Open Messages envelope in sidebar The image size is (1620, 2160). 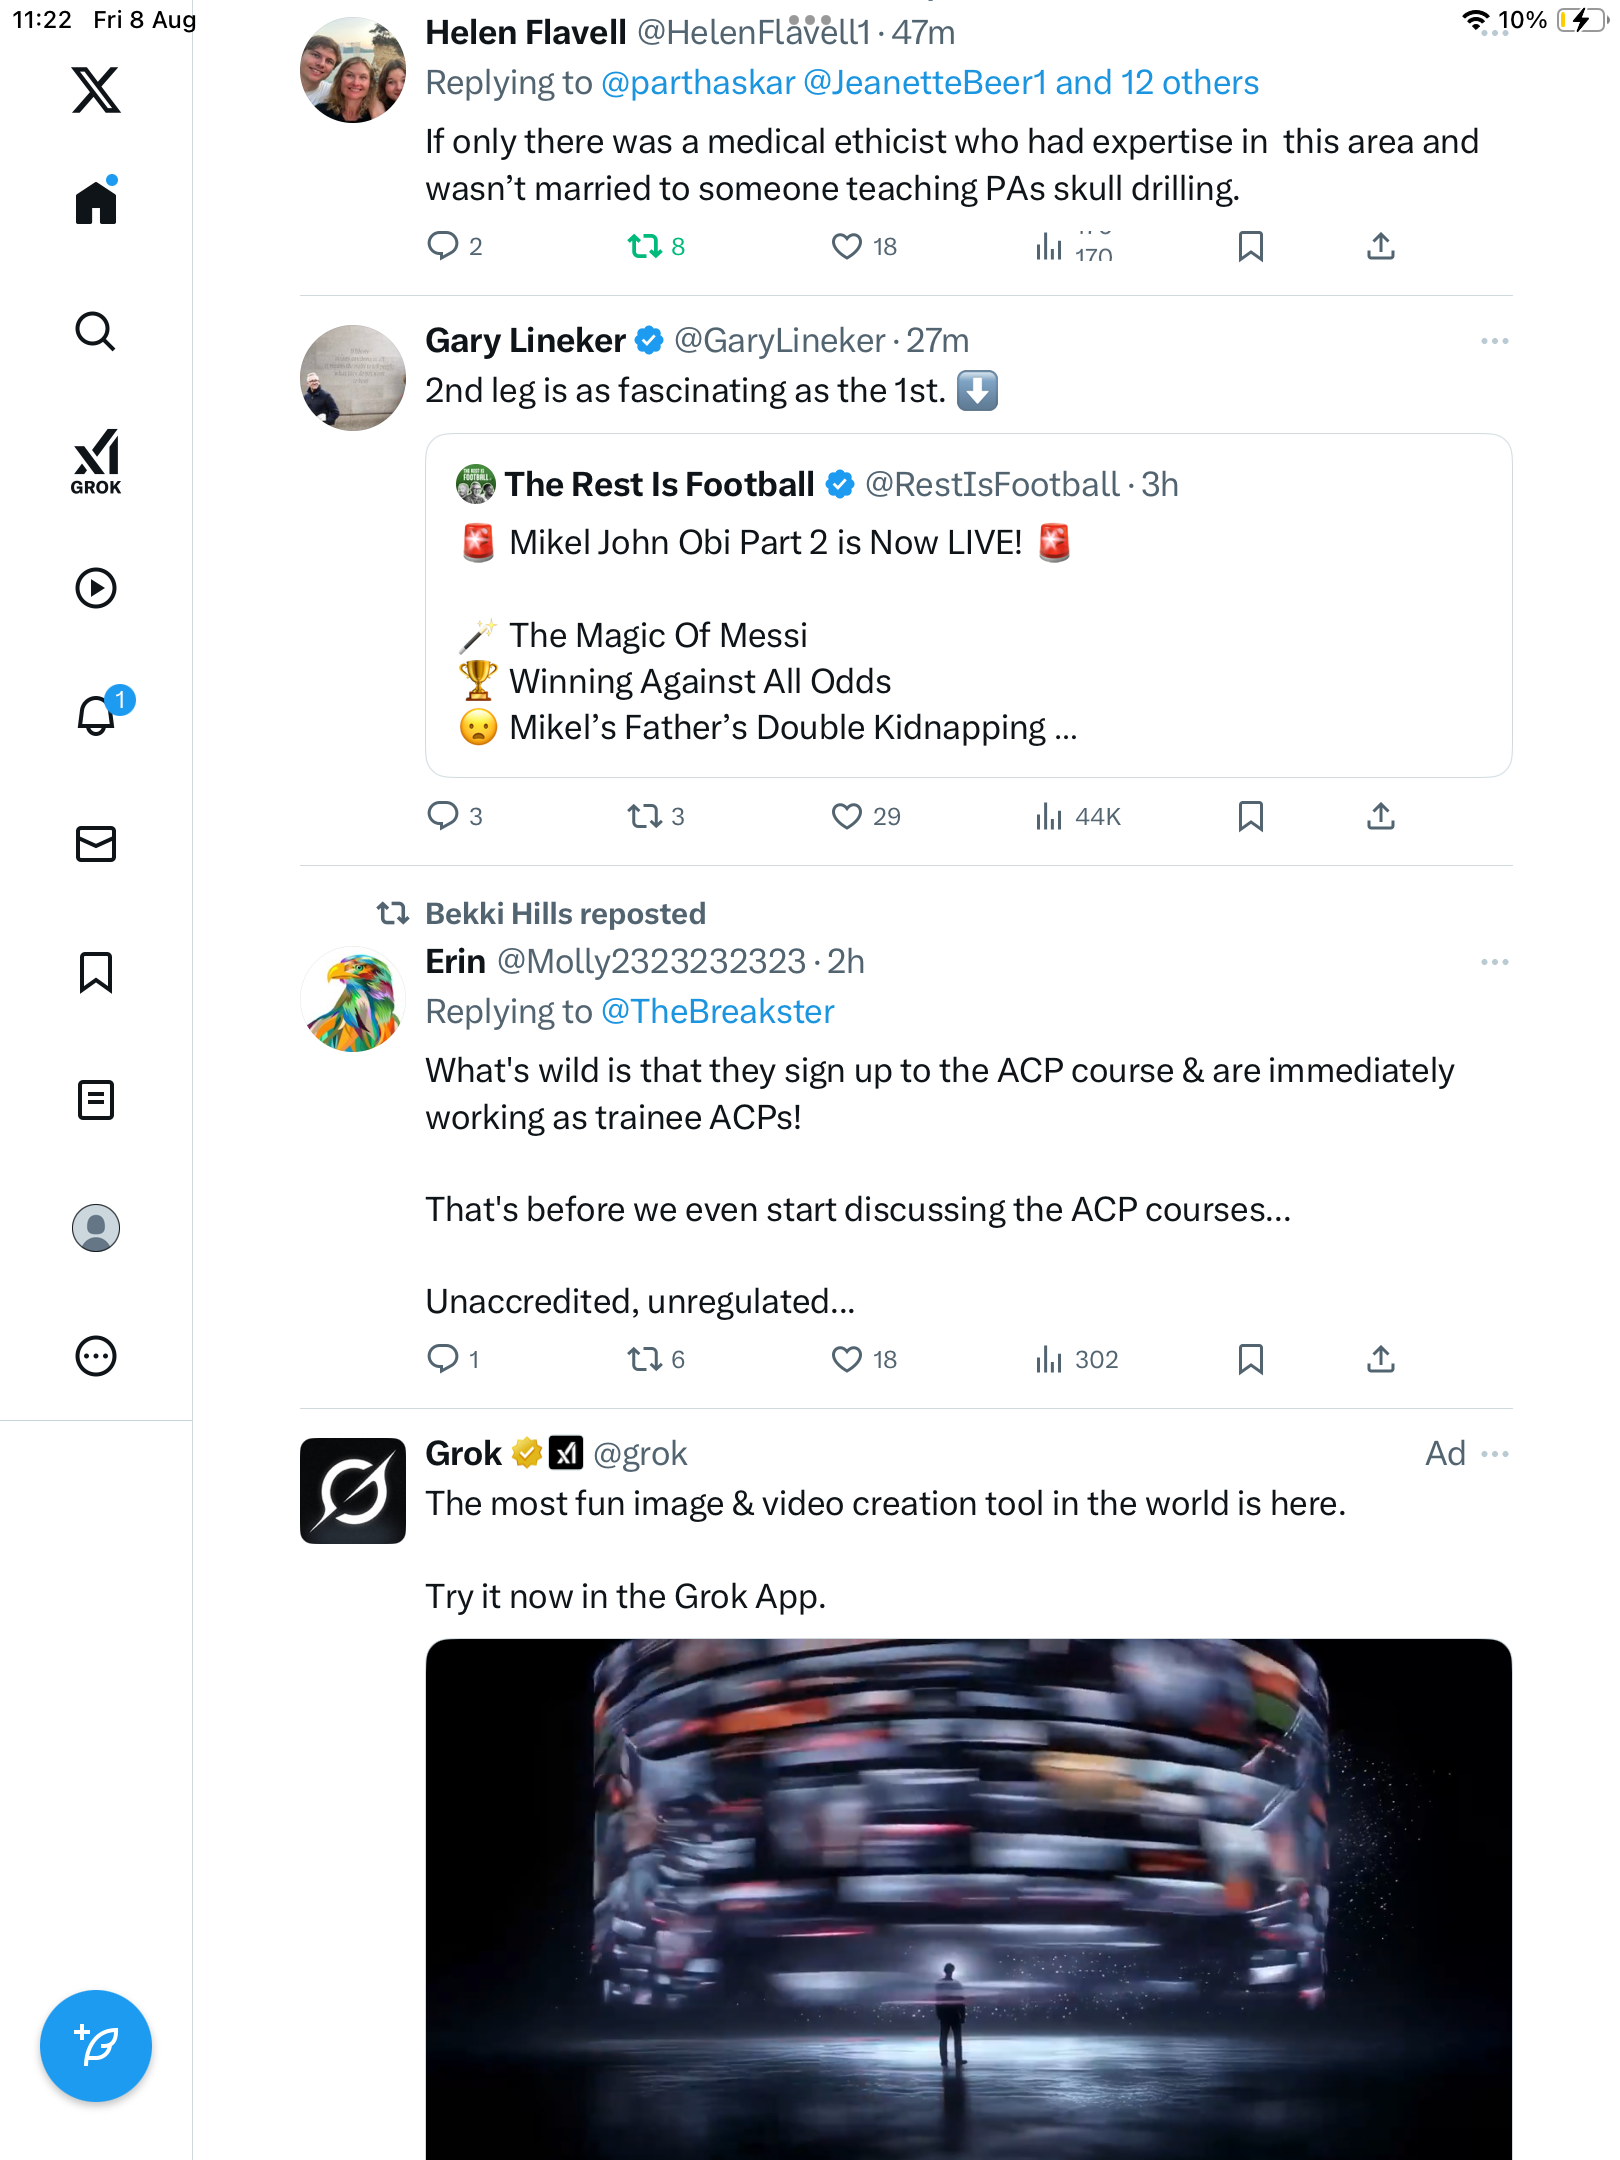click(x=96, y=844)
